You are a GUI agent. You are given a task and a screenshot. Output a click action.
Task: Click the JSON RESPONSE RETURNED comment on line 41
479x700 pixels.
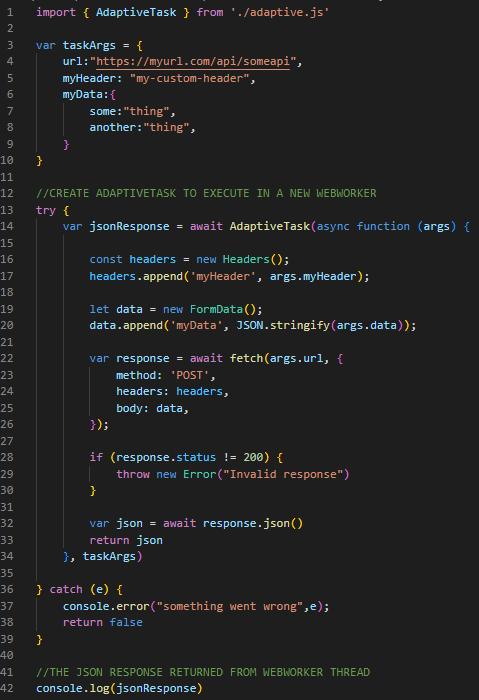[203, 672]
